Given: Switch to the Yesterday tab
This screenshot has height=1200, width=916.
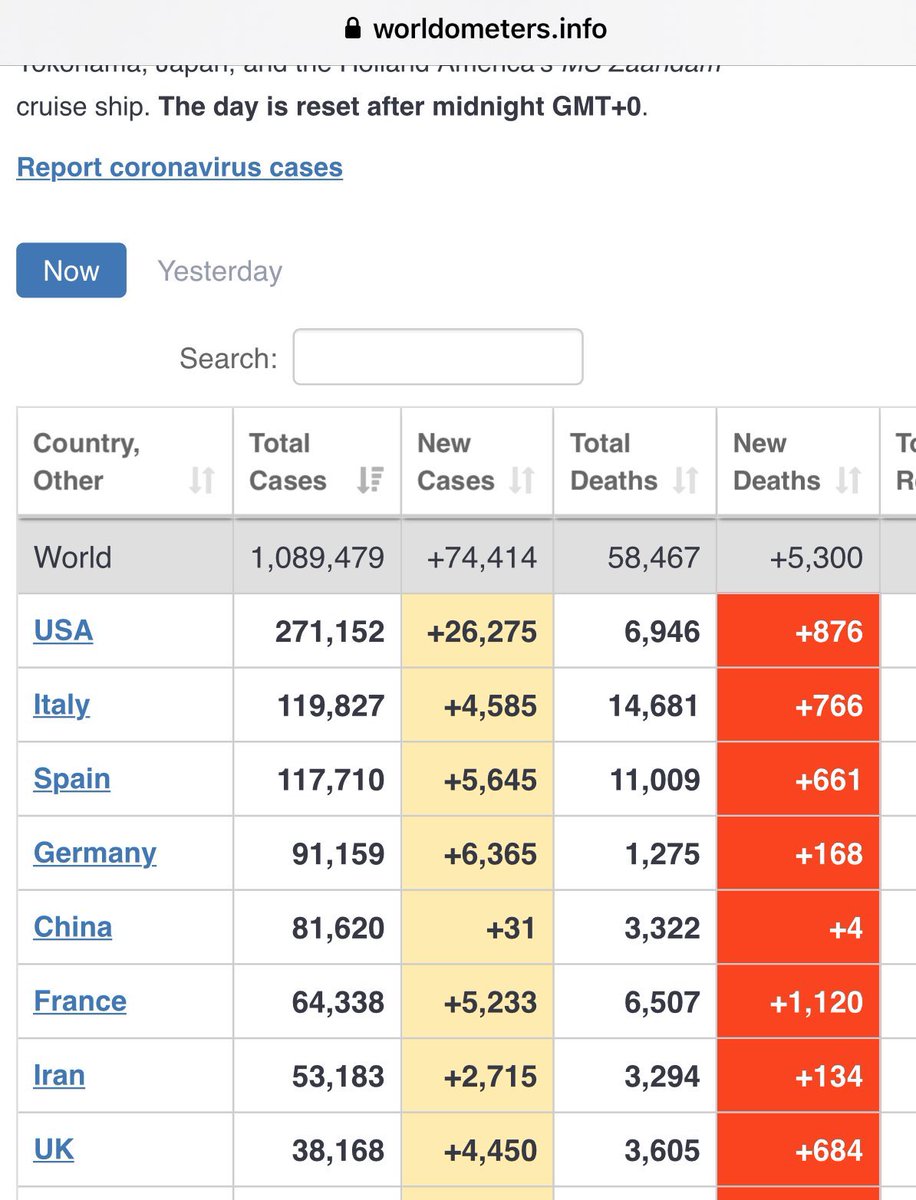Looking at the screenshot, I should click(x=220, y=271).
